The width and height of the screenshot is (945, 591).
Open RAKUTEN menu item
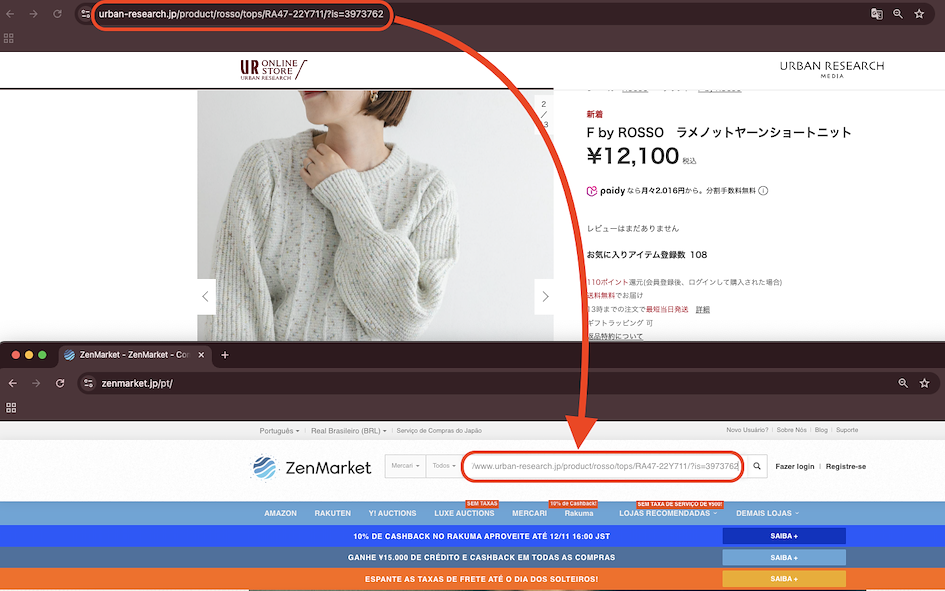point(332,513)
